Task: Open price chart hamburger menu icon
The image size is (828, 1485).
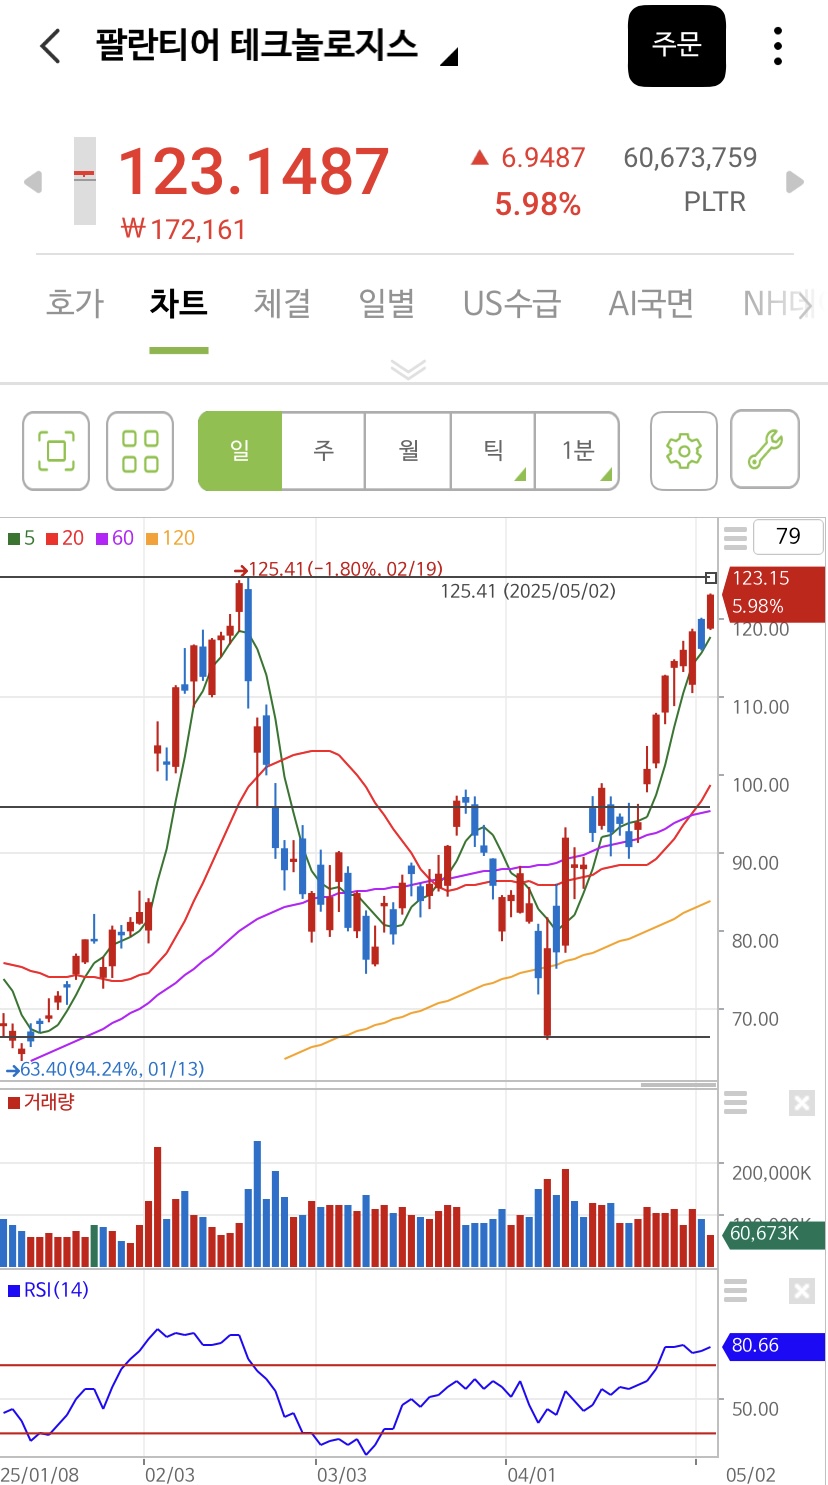Action: (x=735, y=538)
